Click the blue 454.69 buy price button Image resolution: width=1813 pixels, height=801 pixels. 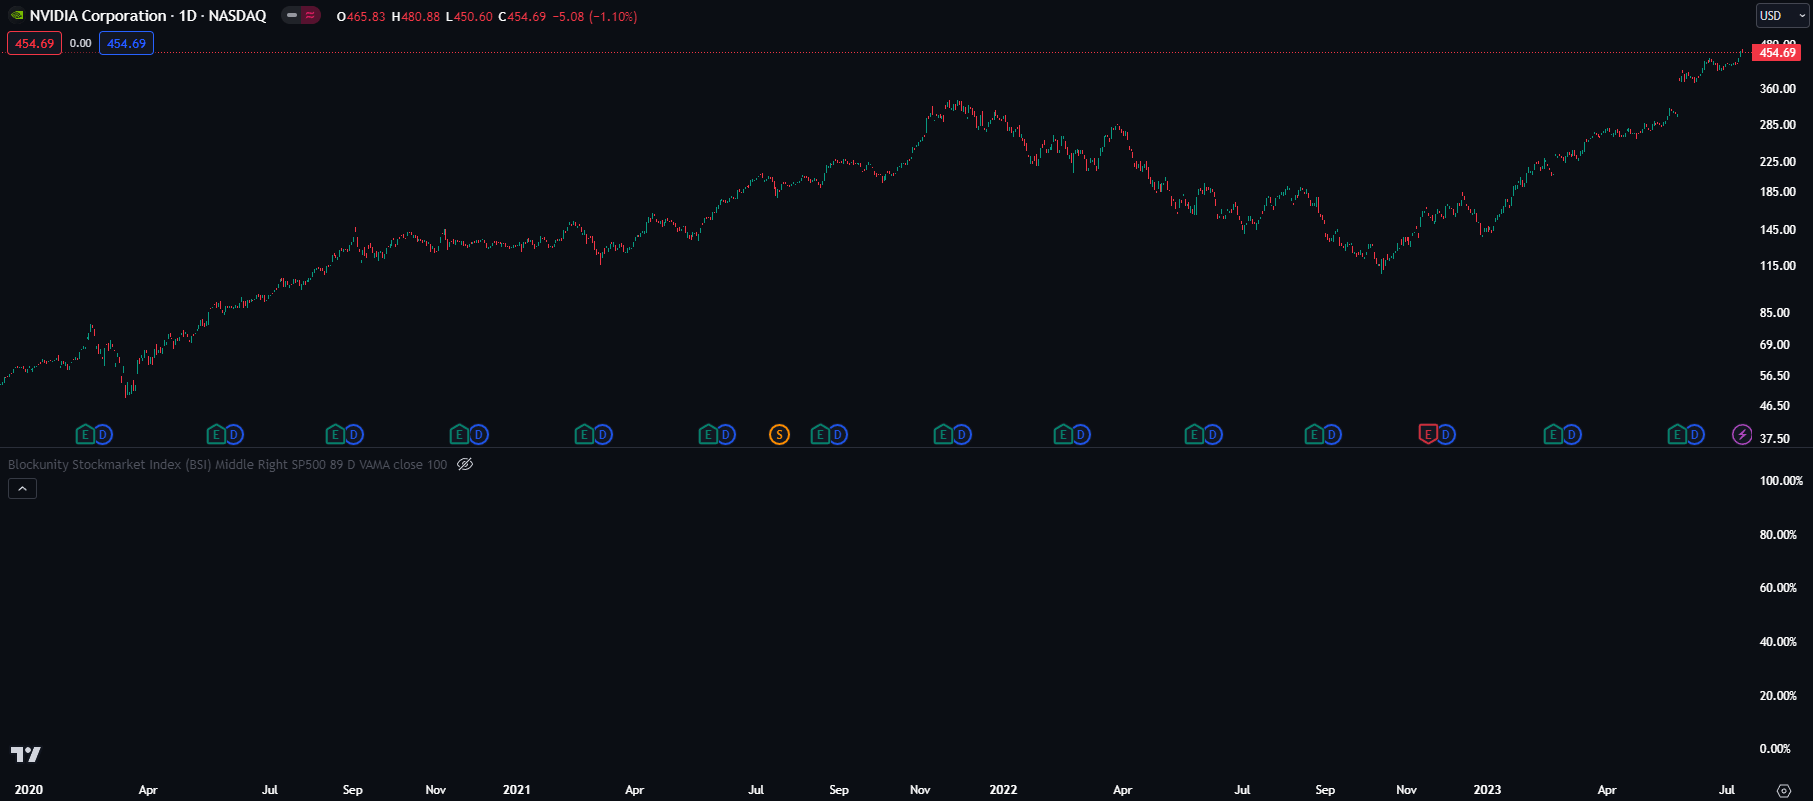pos(126,44)
